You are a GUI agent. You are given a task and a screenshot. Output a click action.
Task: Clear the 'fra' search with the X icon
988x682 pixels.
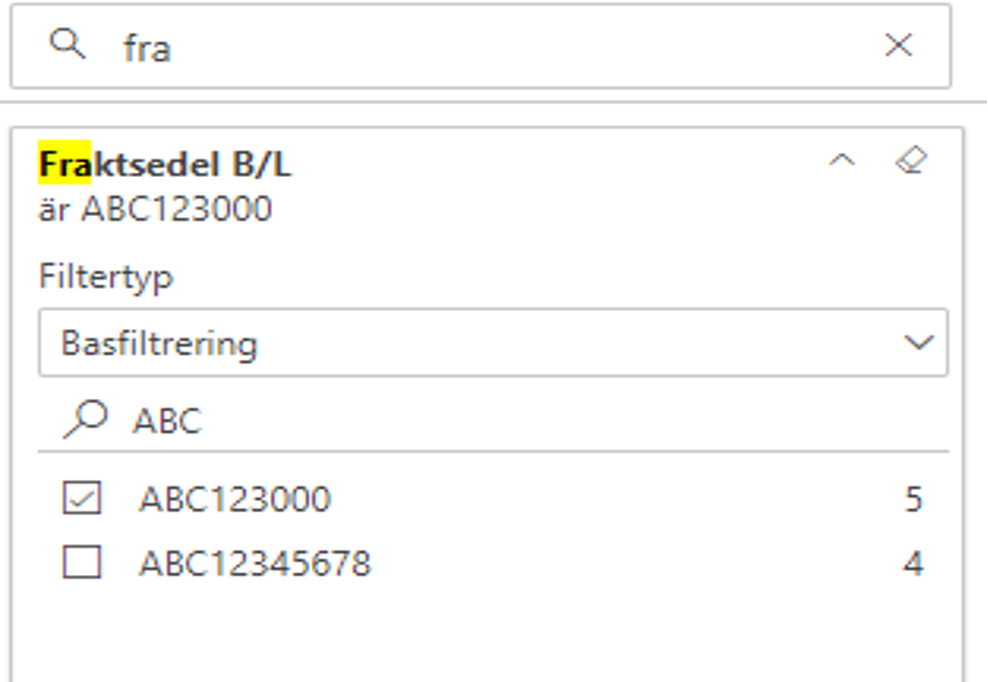coord(898,45)
